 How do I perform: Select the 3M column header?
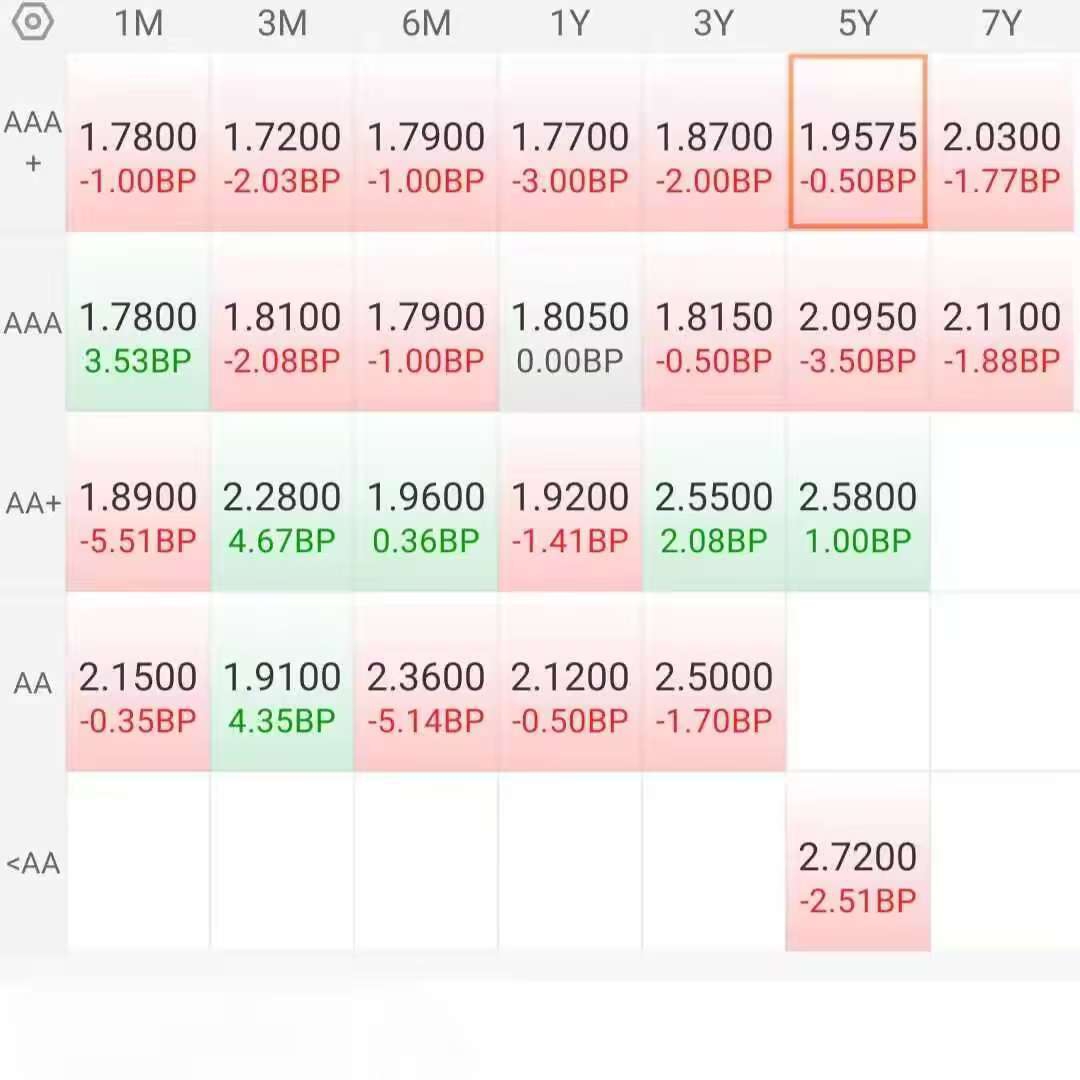[282, 23]
